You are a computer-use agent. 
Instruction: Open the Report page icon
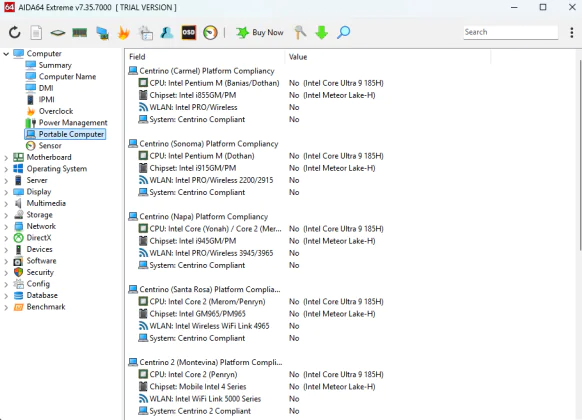tap(36, 33)
